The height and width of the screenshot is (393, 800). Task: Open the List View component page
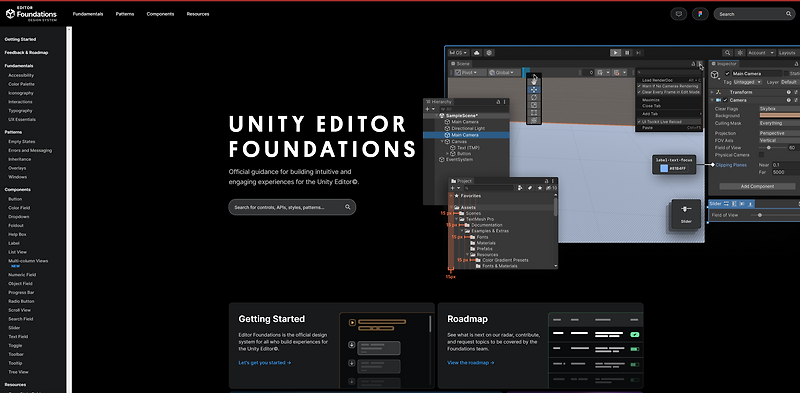pyautogui.click(x=17, y=252)
